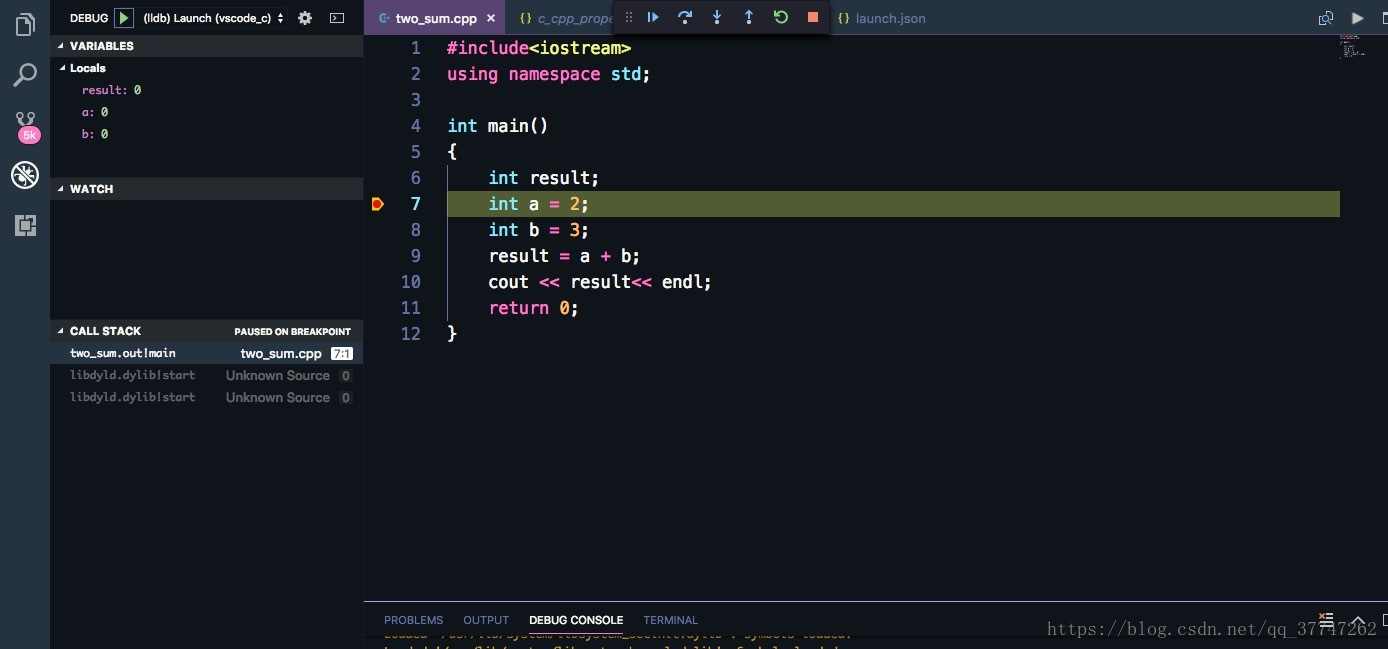This screenshot has height=649, width=1388.
Task: Toggle the breakpoint on line 7
Action: pyautogui.click(x=377, y=204)
